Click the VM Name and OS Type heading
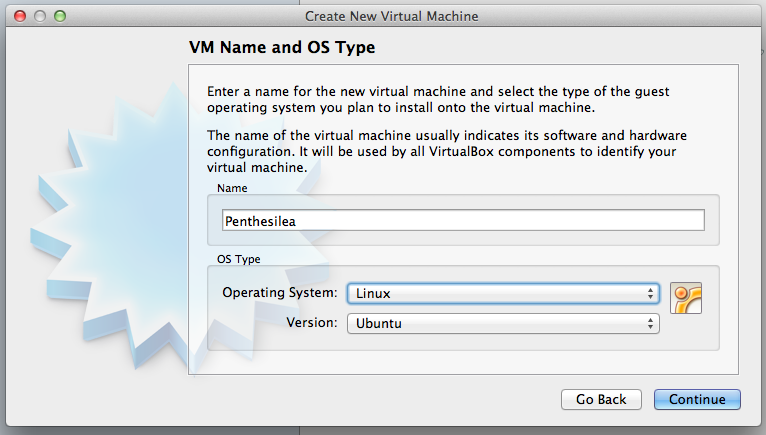The height and width of the screenshot is (435, 766). click(x=282, y=47)
